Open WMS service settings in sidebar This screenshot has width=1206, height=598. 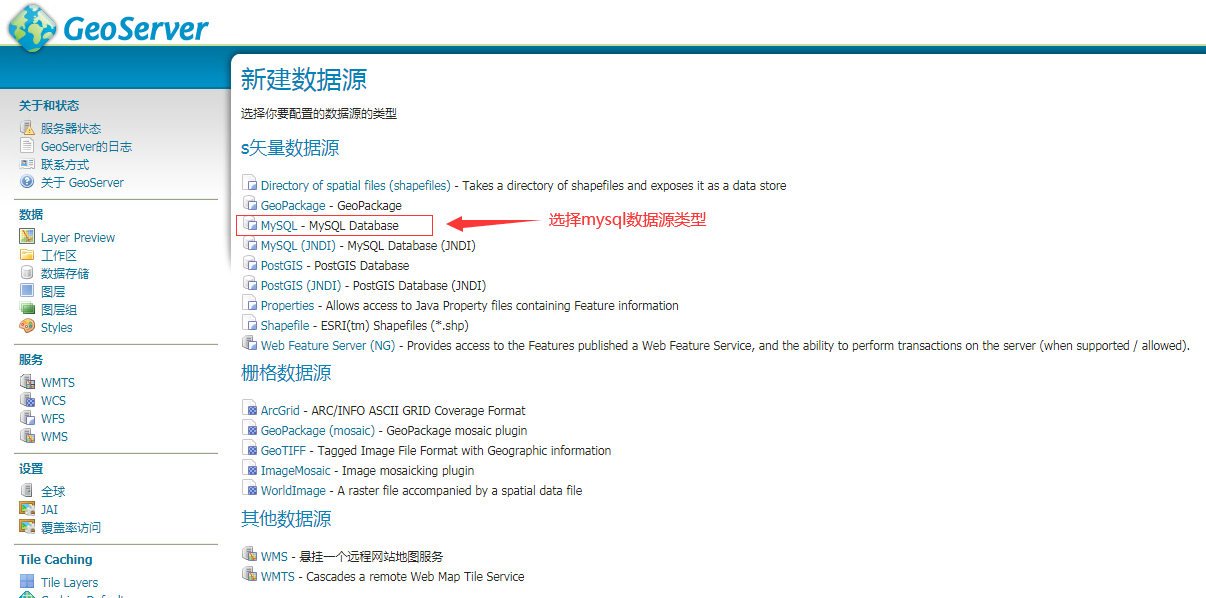pos(54,436)
